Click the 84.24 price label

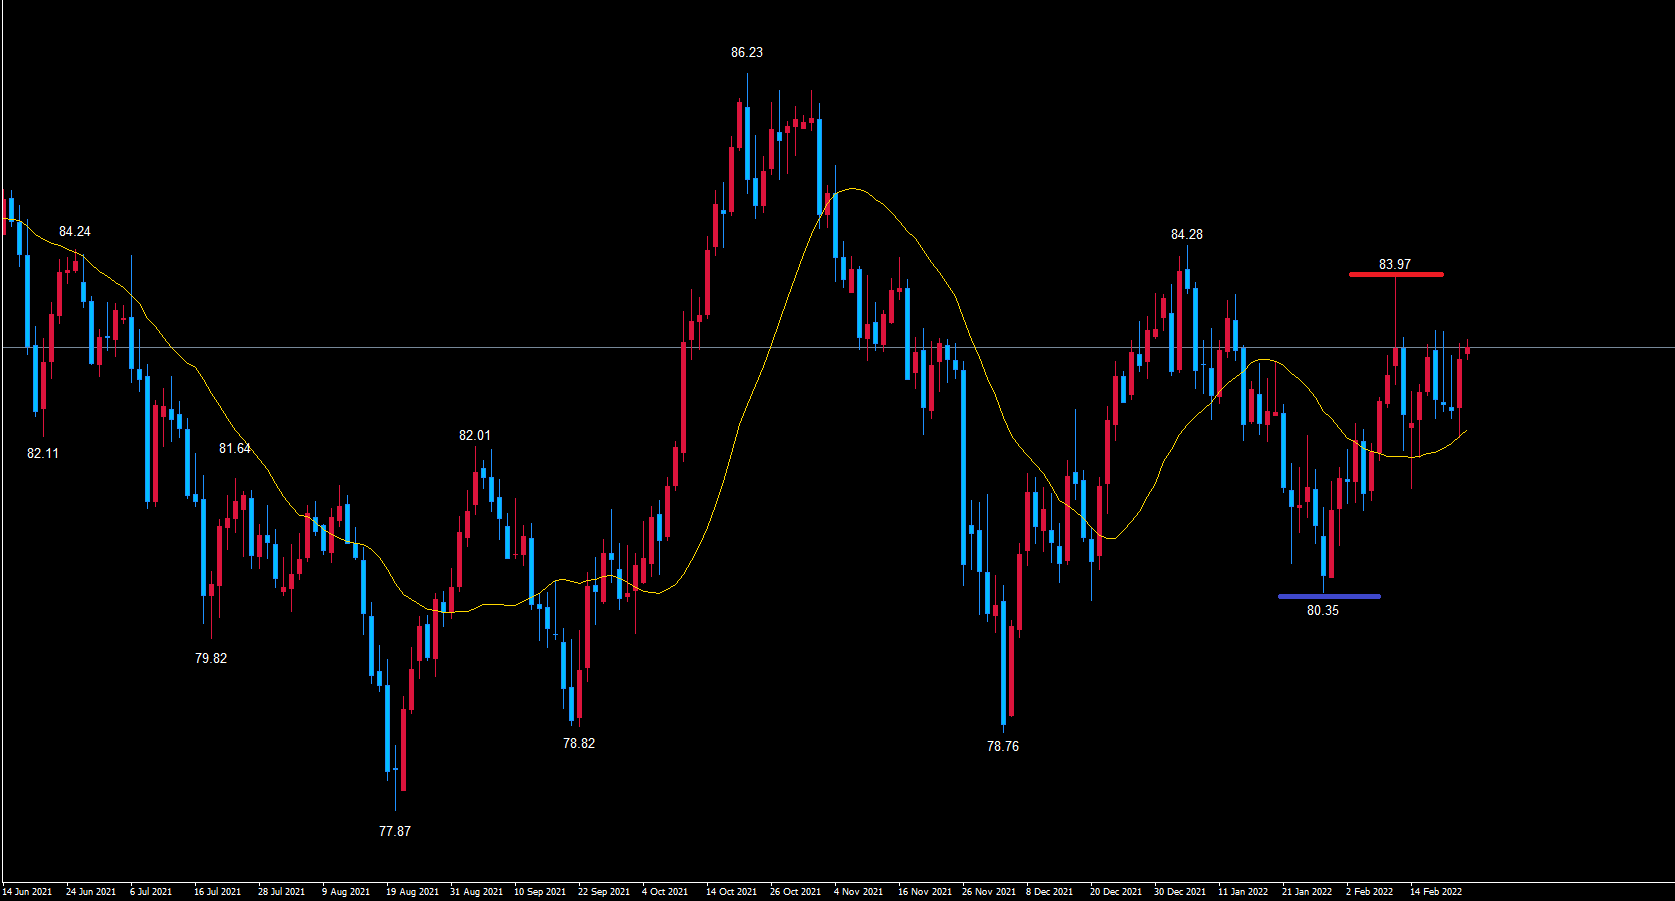(74, 232)
